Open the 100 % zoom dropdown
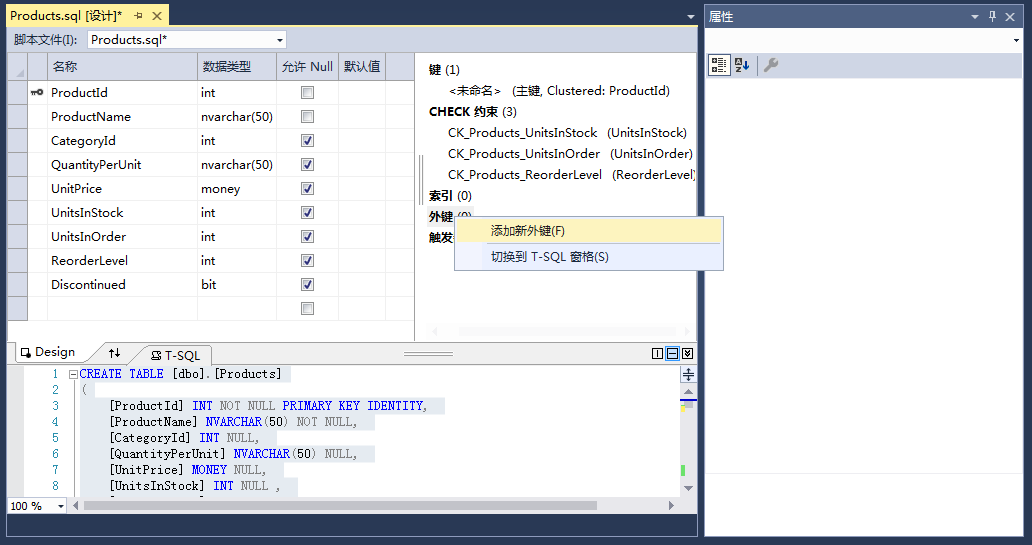 [61, 506]
